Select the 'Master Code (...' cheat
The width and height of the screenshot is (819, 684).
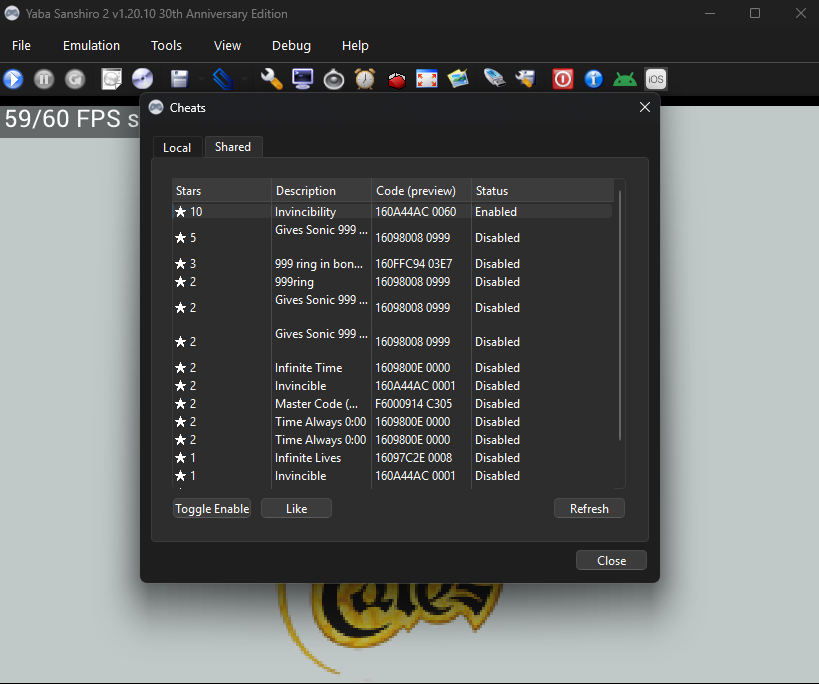coord(317,404)
